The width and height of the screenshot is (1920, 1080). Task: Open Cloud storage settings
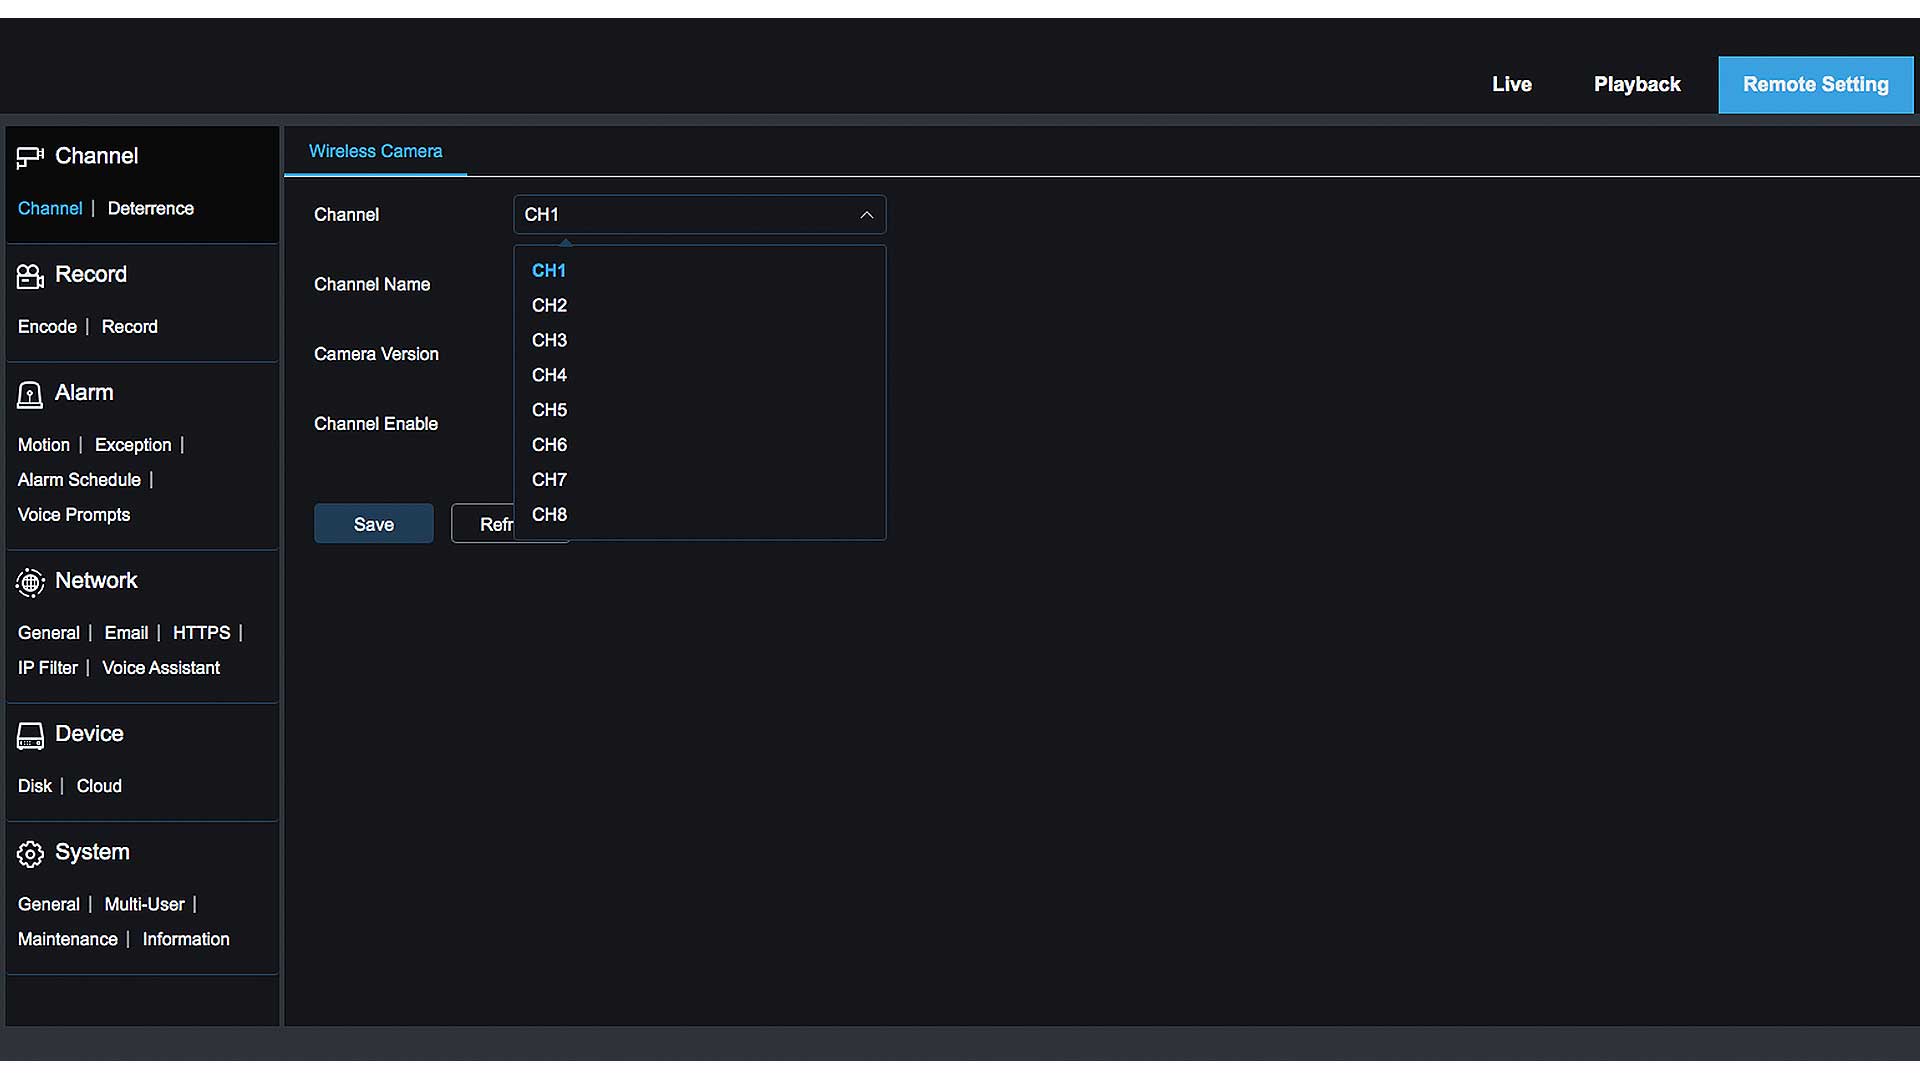[x=98, y=785]
